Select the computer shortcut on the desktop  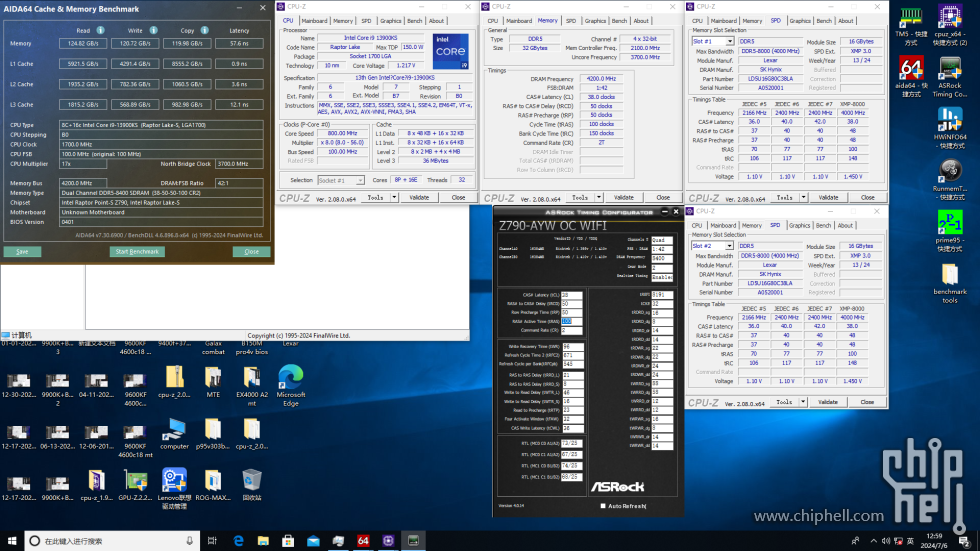(174, 434)
